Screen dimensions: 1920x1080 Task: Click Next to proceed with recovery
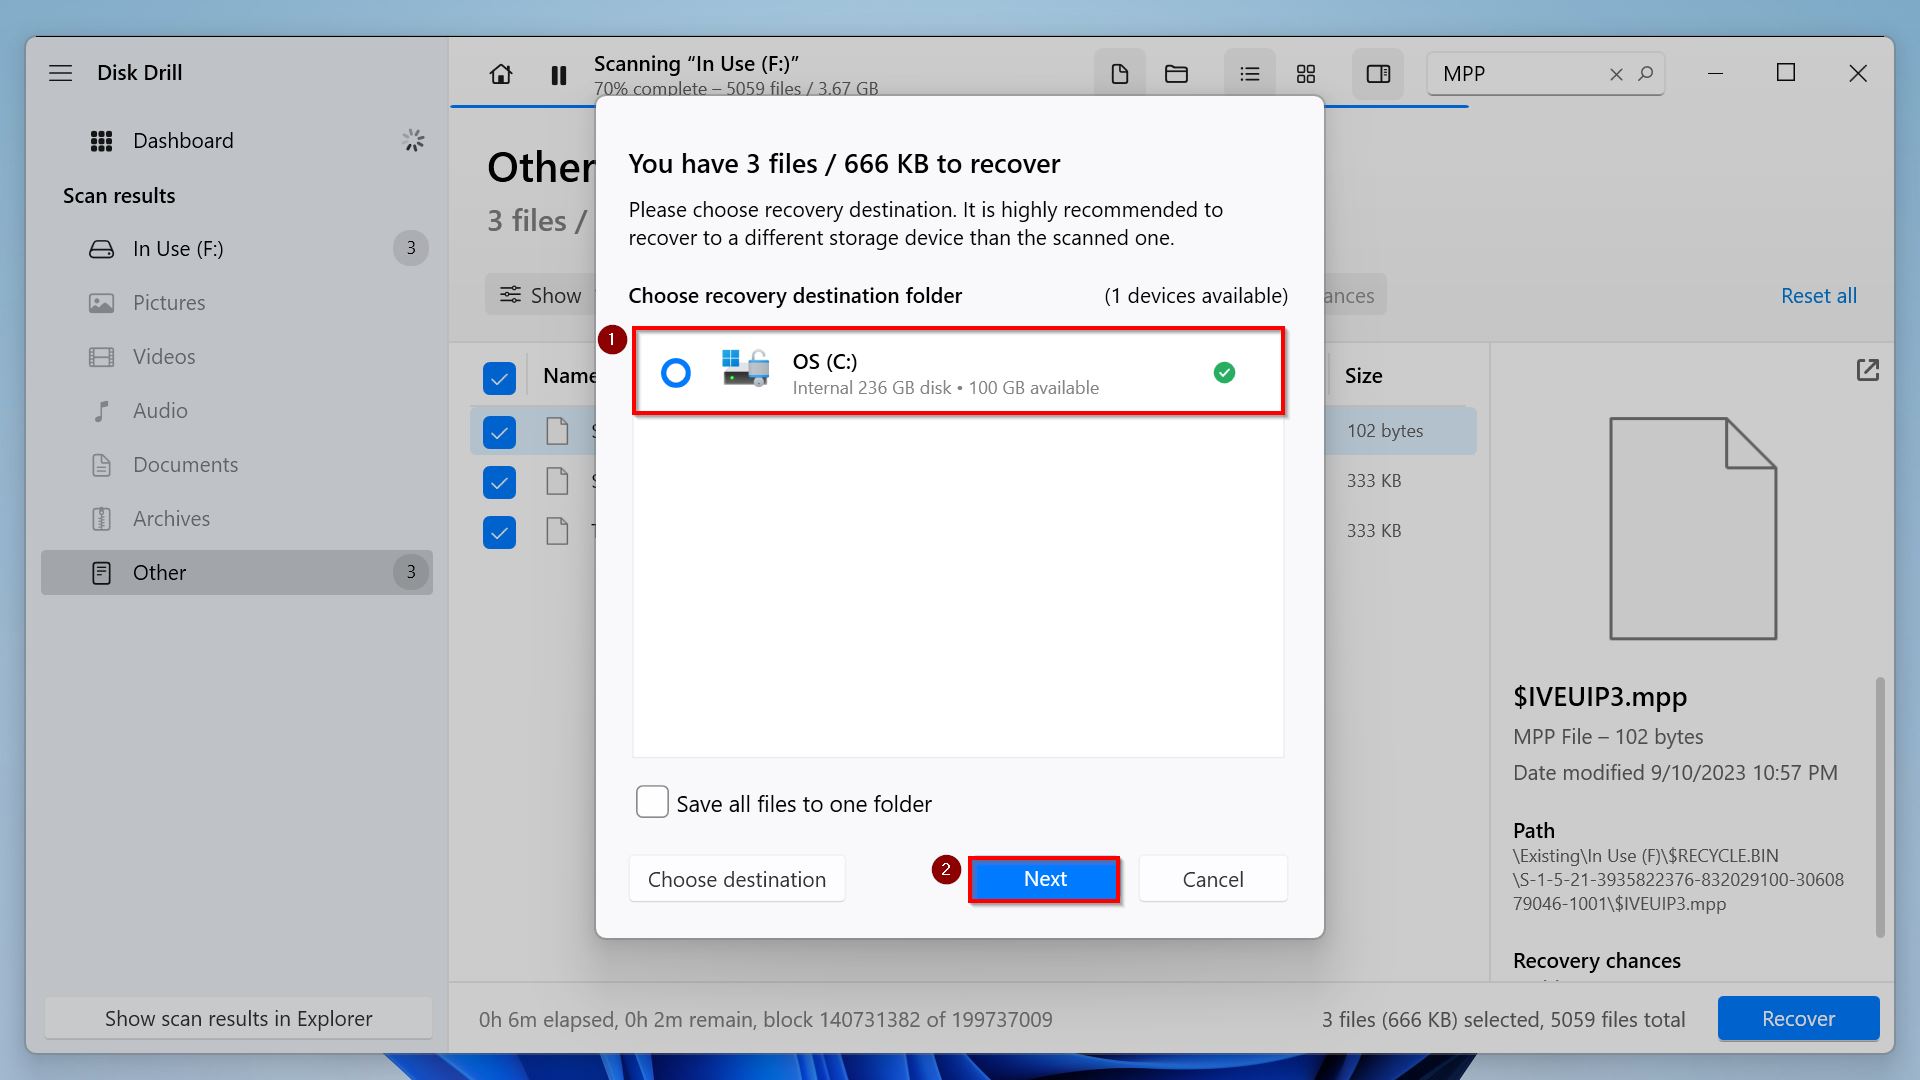coord(1044,878)
